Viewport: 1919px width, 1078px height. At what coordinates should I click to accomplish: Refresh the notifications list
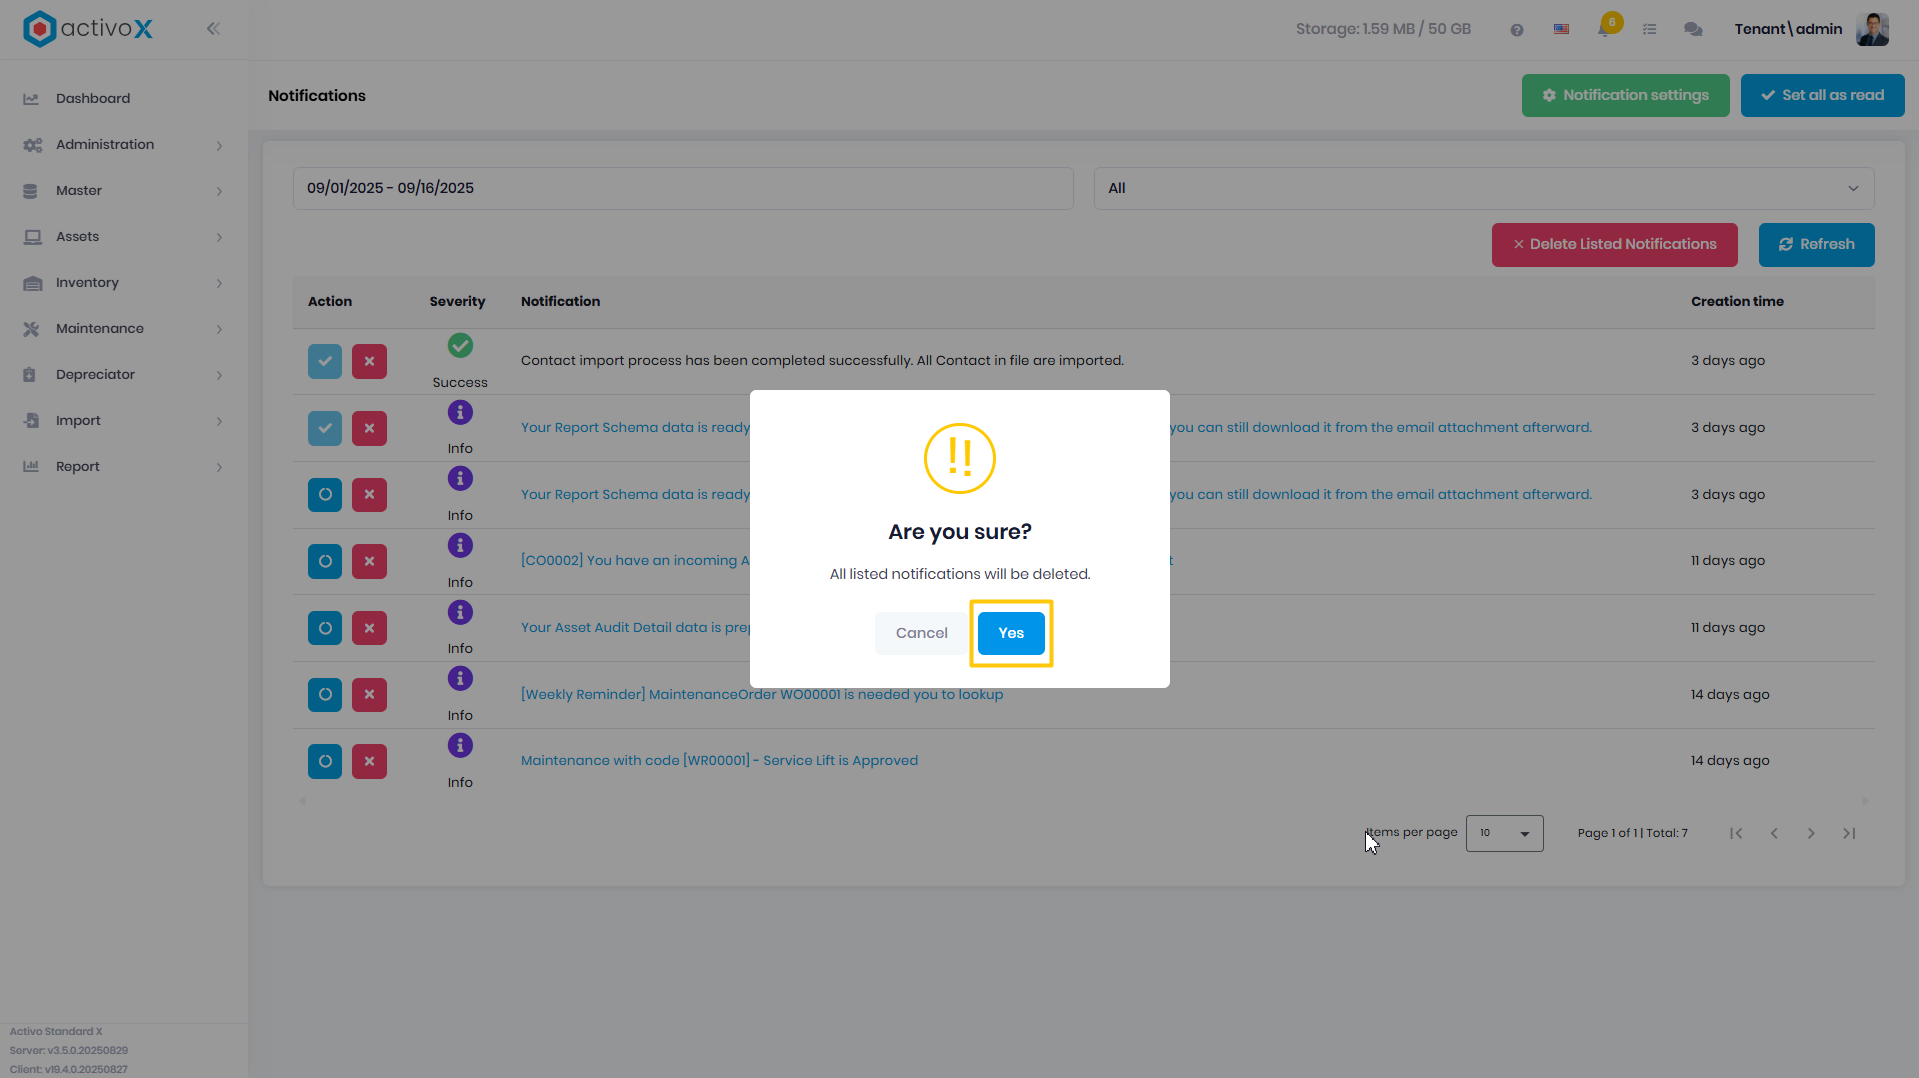click(1816, 244)
